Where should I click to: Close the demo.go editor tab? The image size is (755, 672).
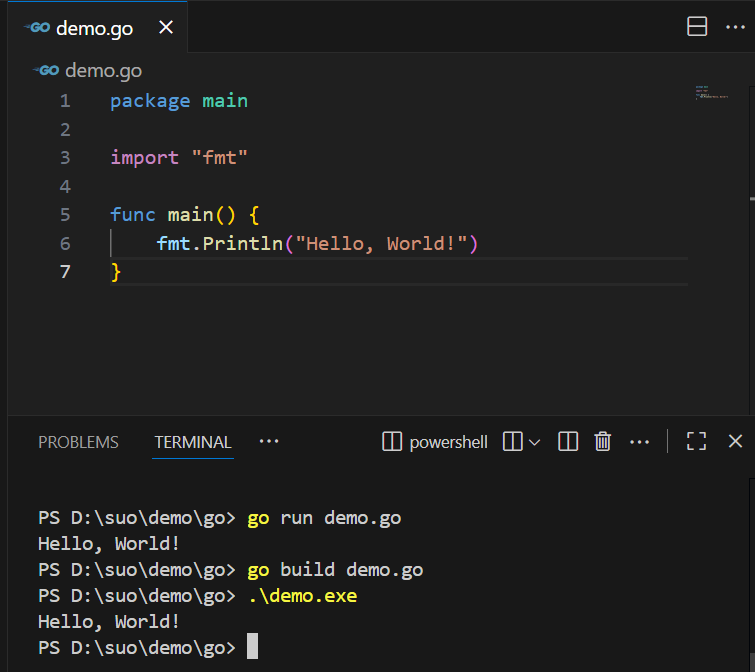pos(166,27)
